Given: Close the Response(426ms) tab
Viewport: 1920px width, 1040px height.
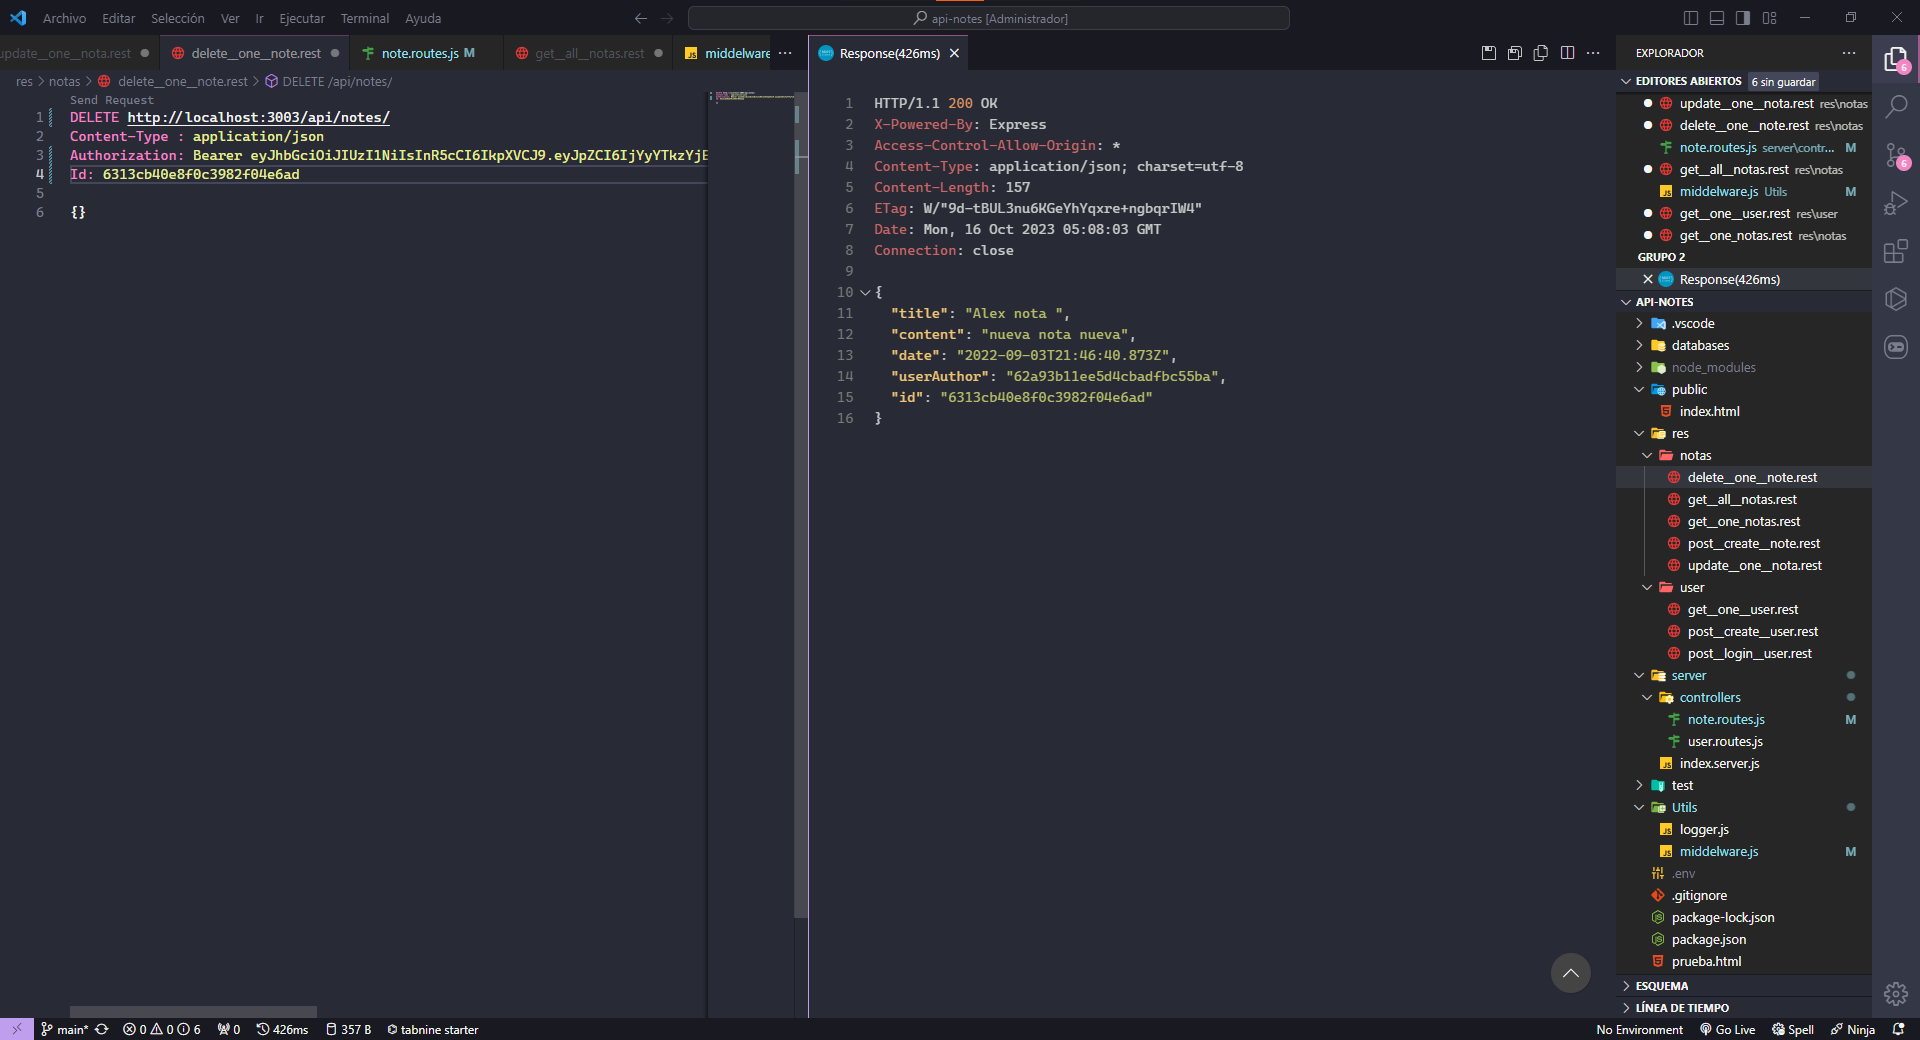Looking at the screenshot, I should [x=954, y=53].
